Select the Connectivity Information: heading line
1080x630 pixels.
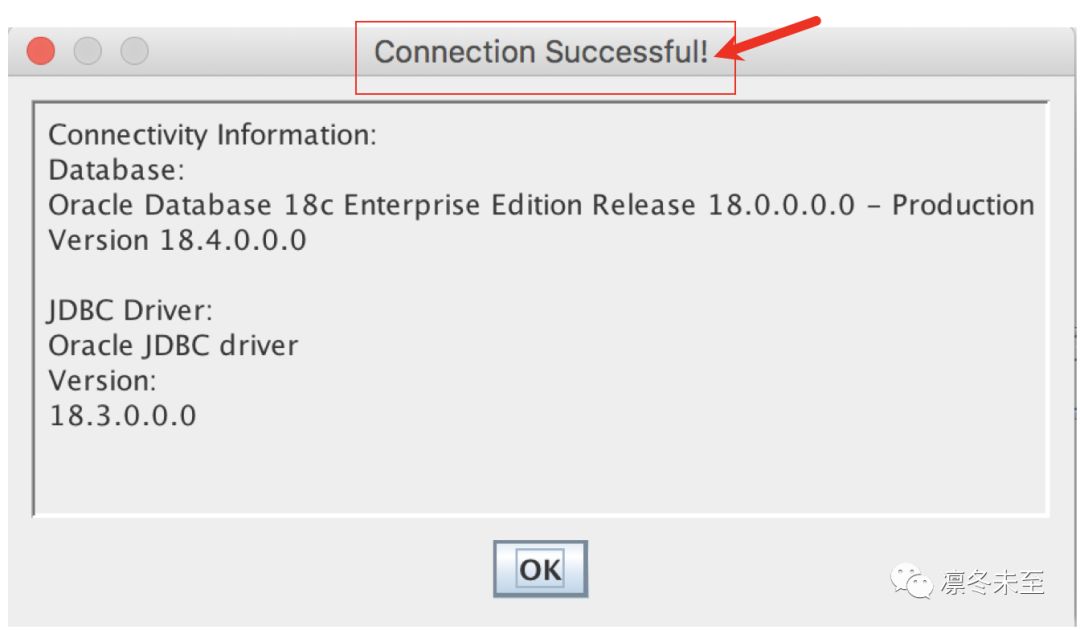coord(212,135)
